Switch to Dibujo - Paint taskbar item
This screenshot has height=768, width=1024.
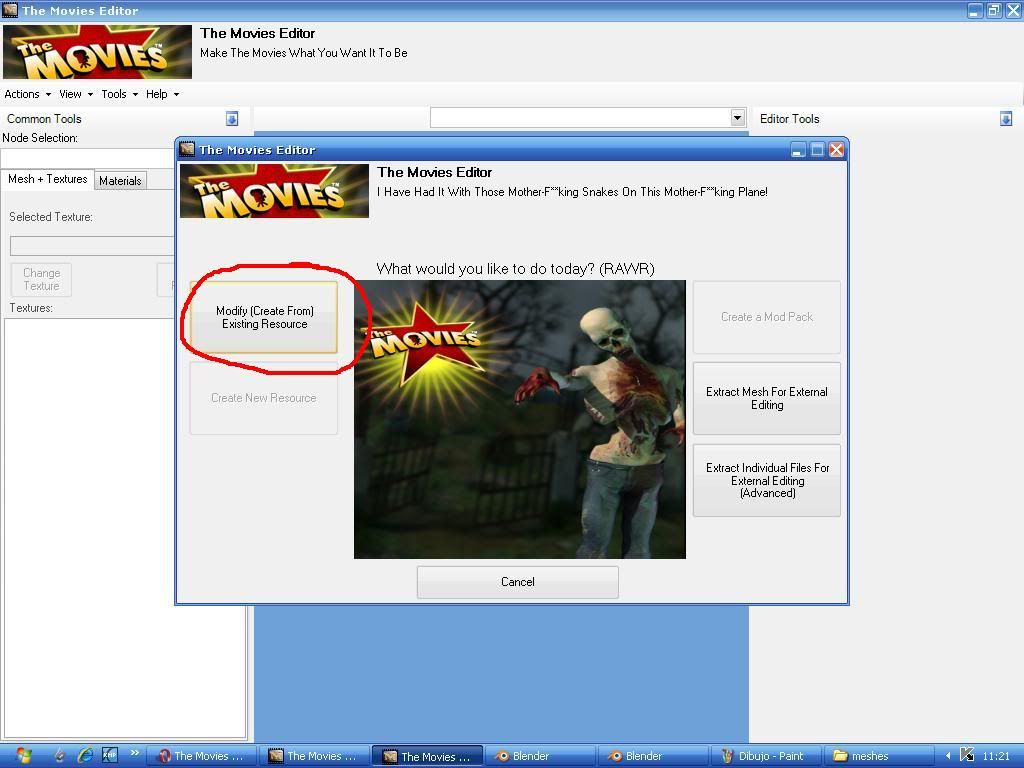767,756
